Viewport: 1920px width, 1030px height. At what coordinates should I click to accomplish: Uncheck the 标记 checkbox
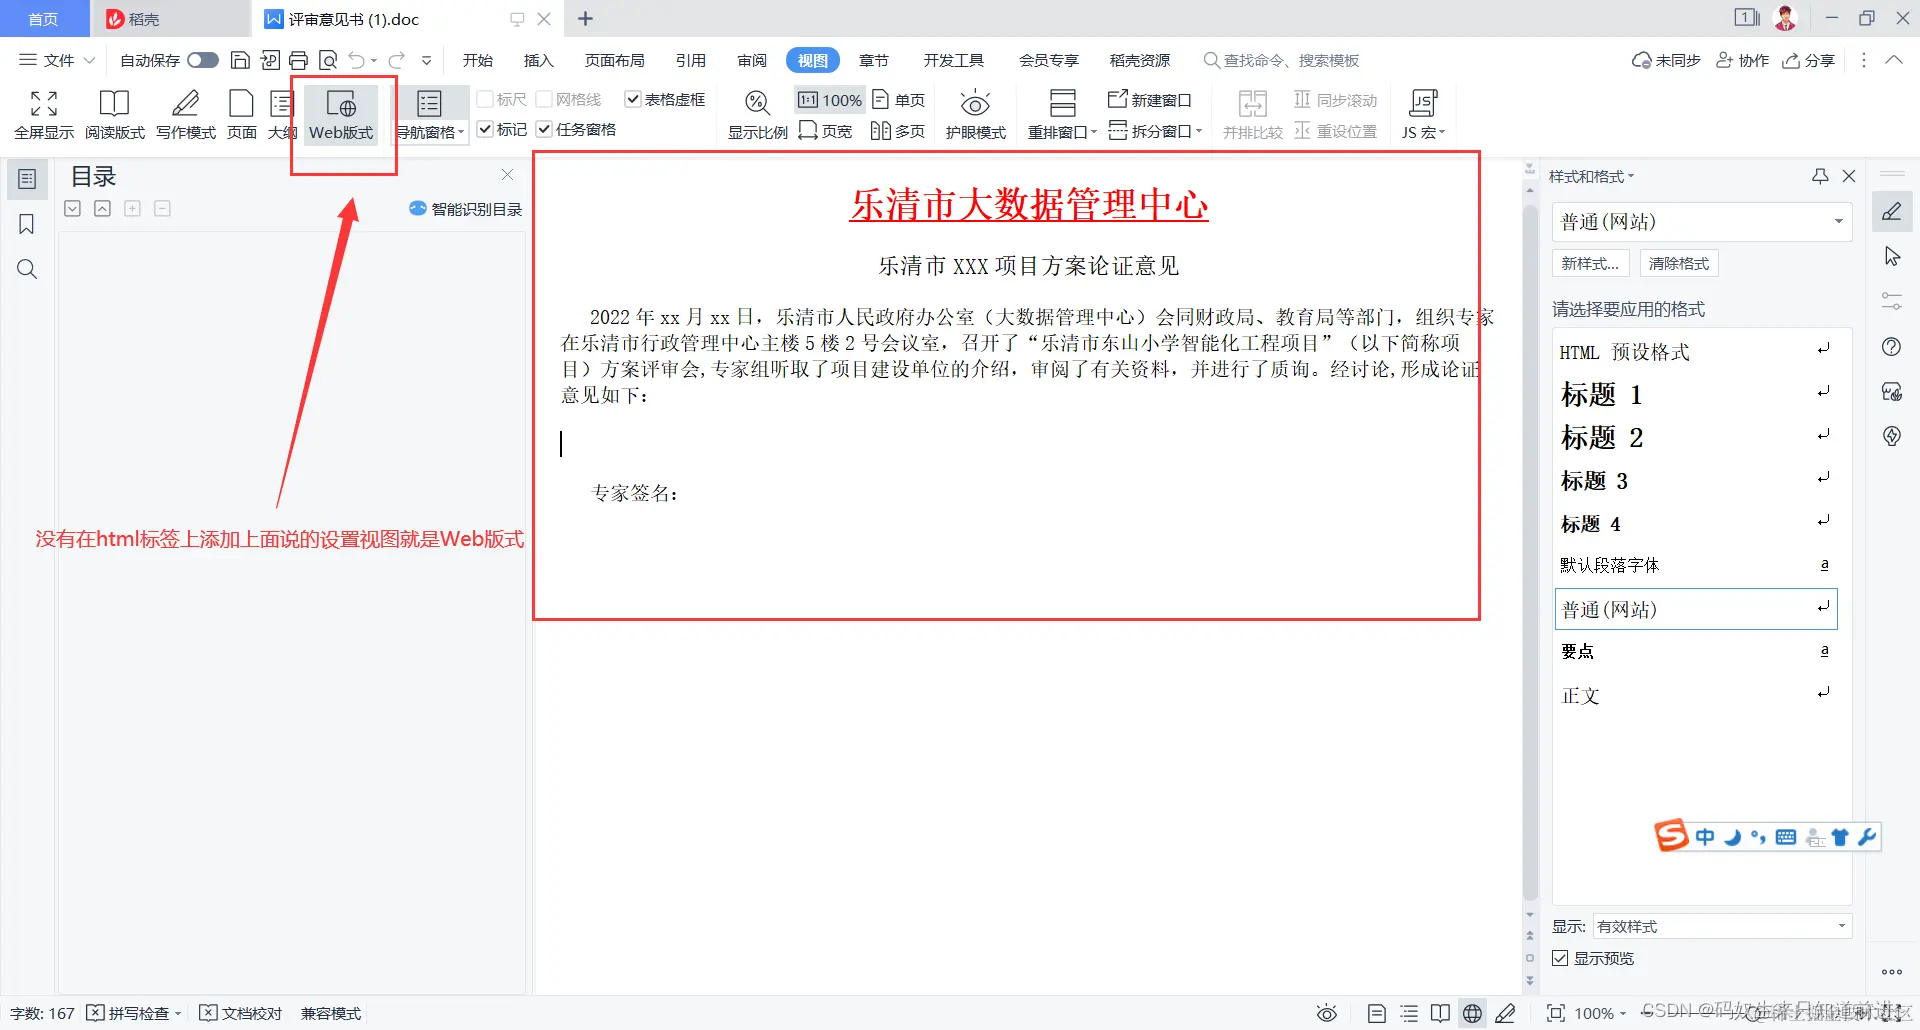pyautogui.click(x=485, y=129)
